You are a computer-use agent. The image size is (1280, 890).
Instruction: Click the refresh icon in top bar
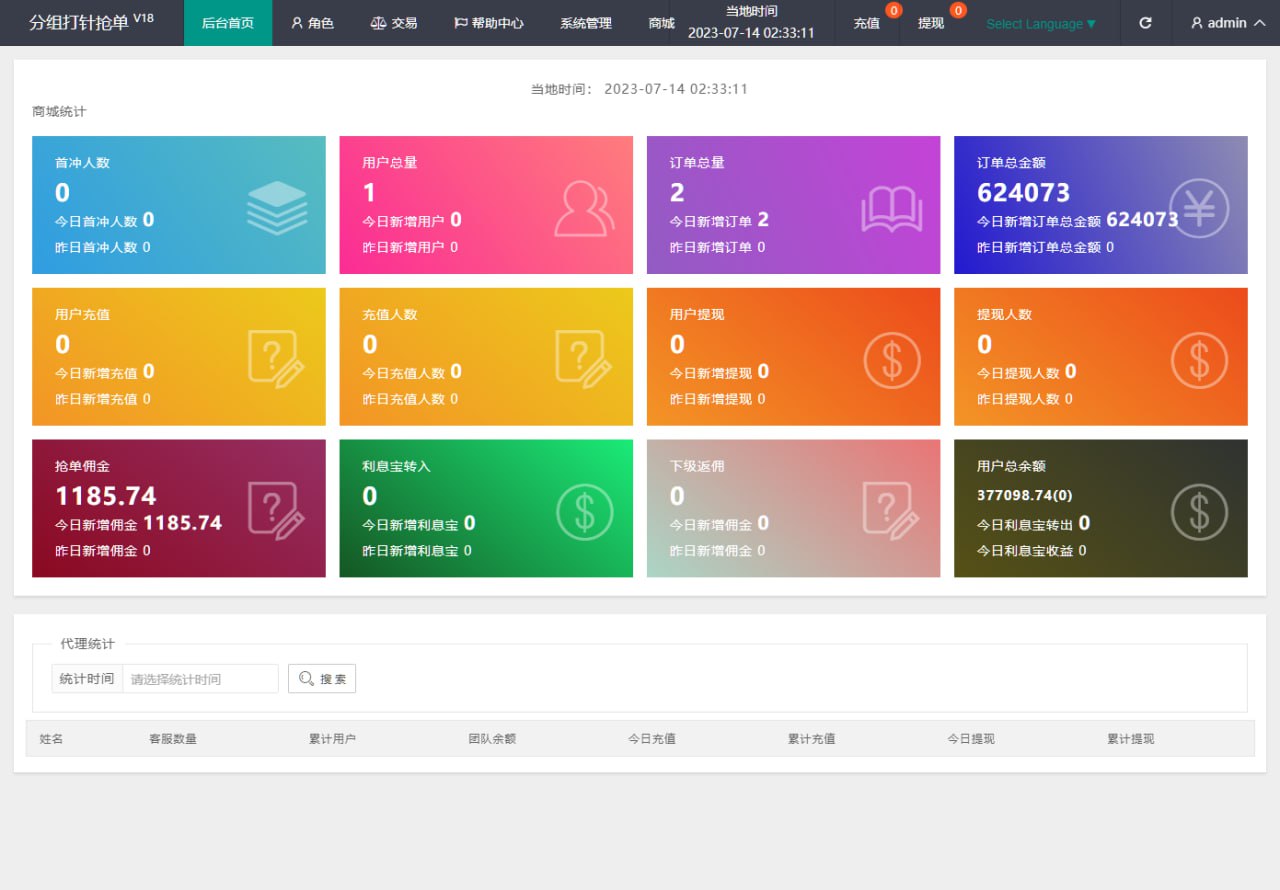pos(1146,23)
